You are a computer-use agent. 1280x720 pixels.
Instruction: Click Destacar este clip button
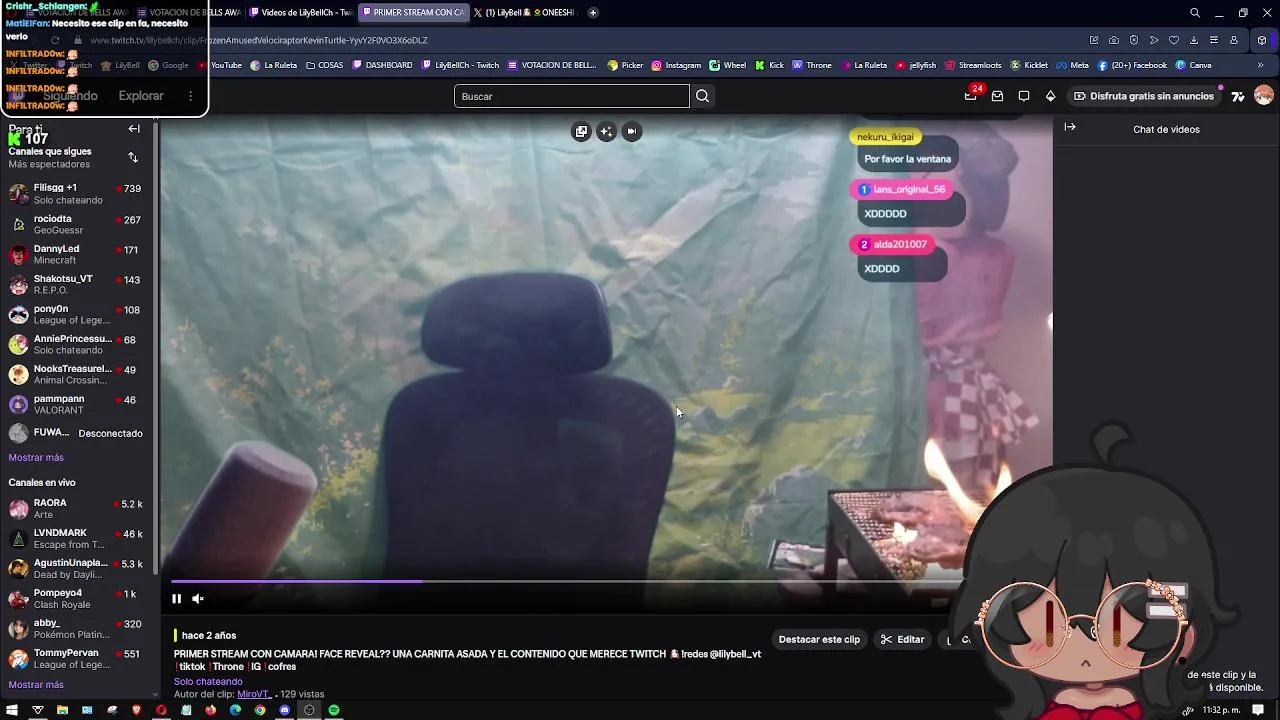click(819, 639)
